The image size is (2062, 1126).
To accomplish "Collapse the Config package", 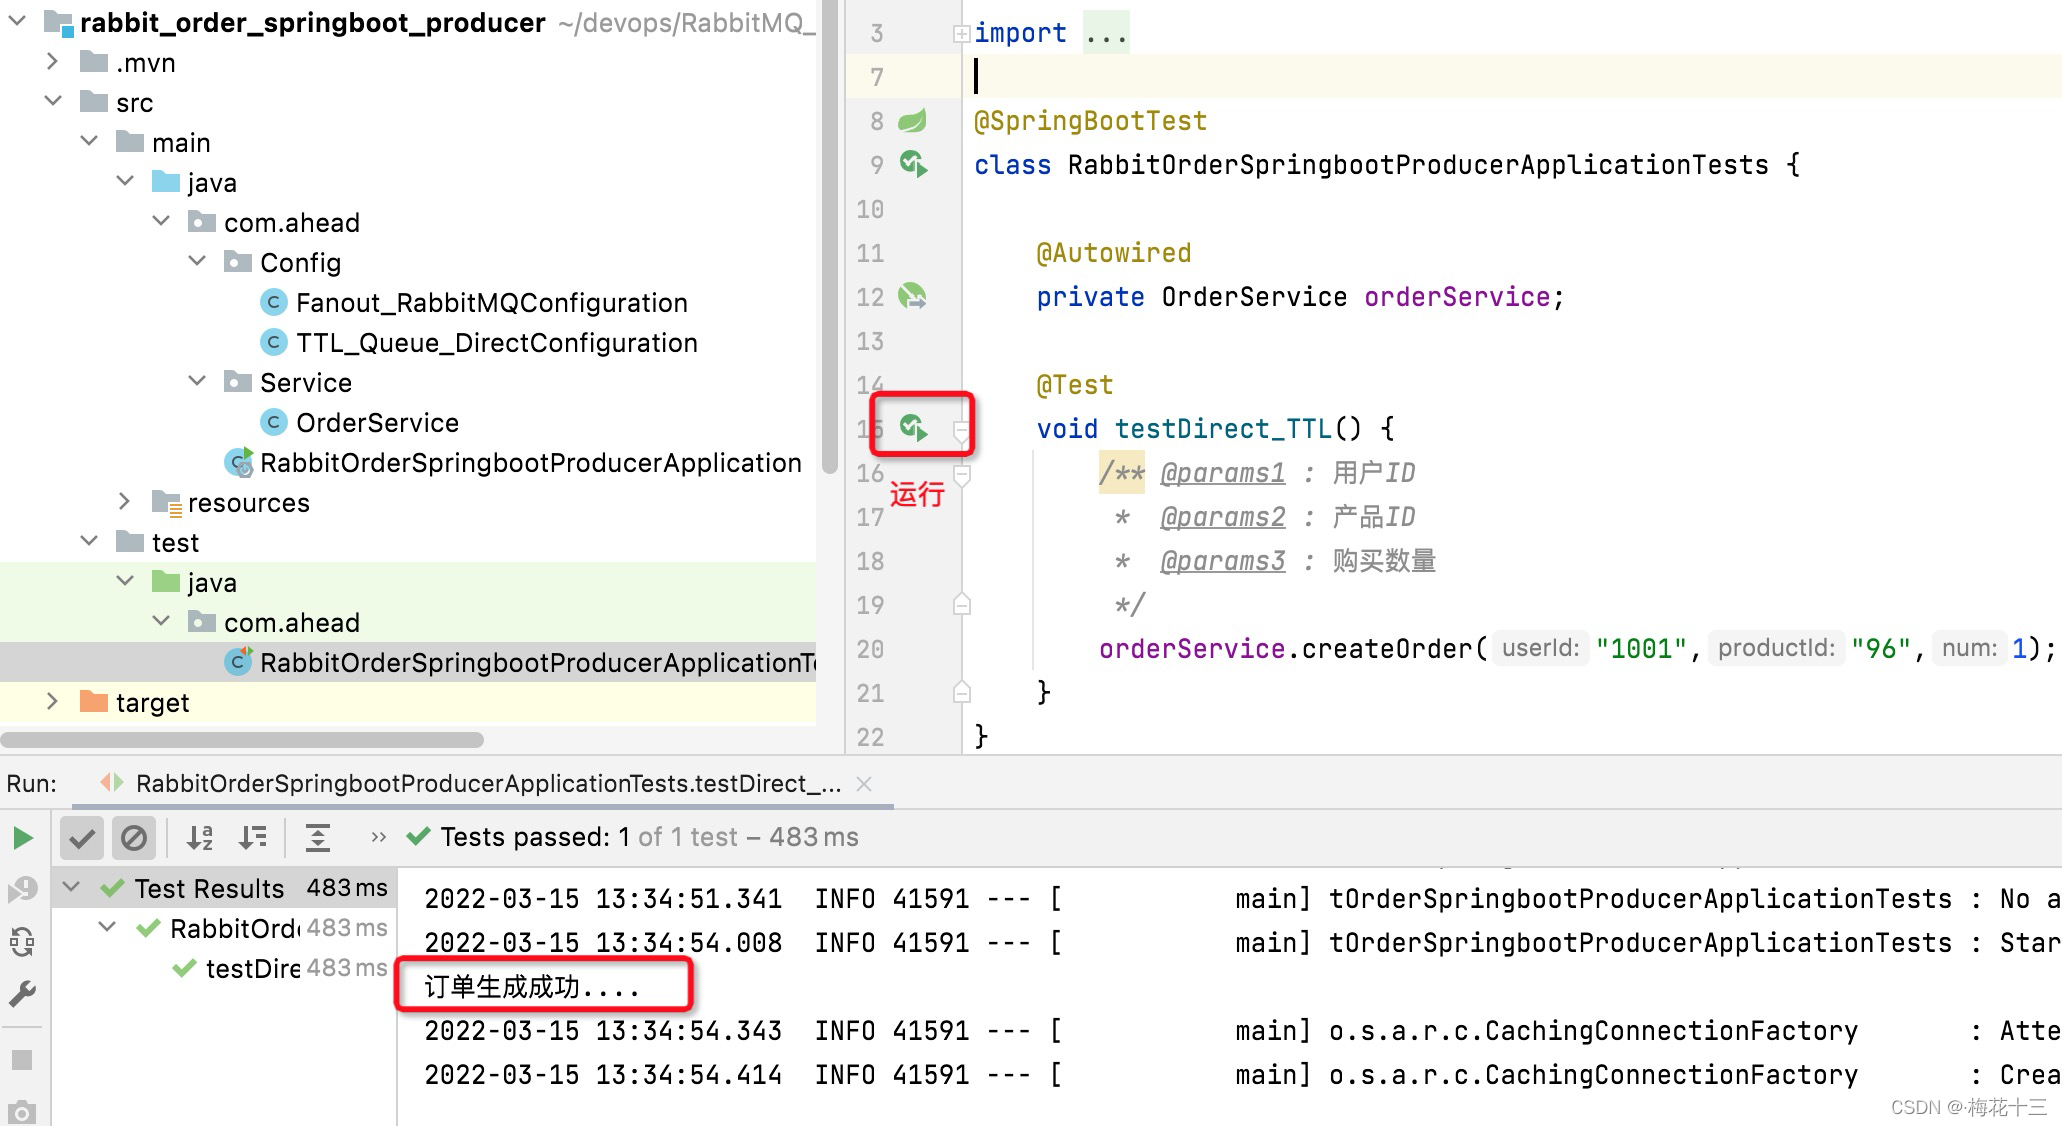I will 197,262.
